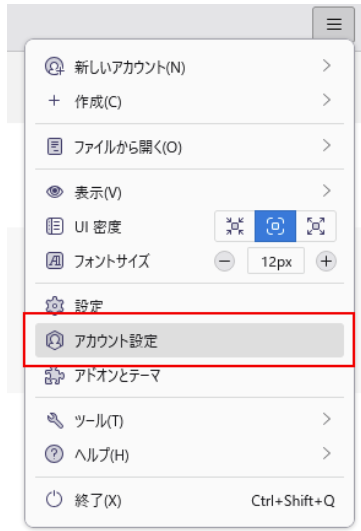Click the 新しいアカウント account-plus icon

click(x=54, y=66)
